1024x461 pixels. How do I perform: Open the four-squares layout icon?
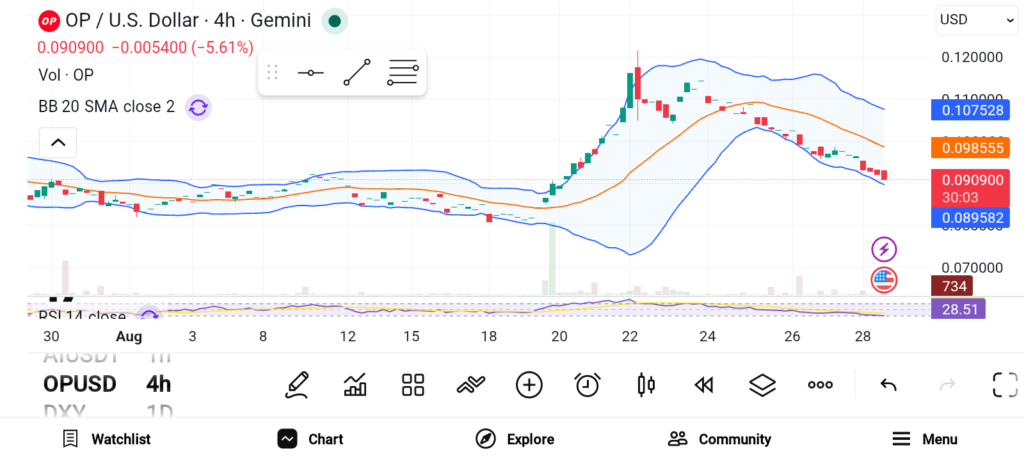pos(413,385)
